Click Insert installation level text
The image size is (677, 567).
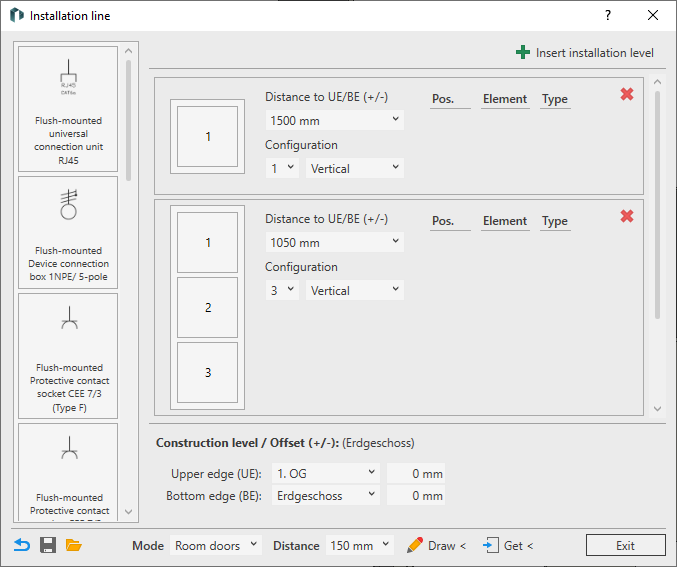(595, 53)
